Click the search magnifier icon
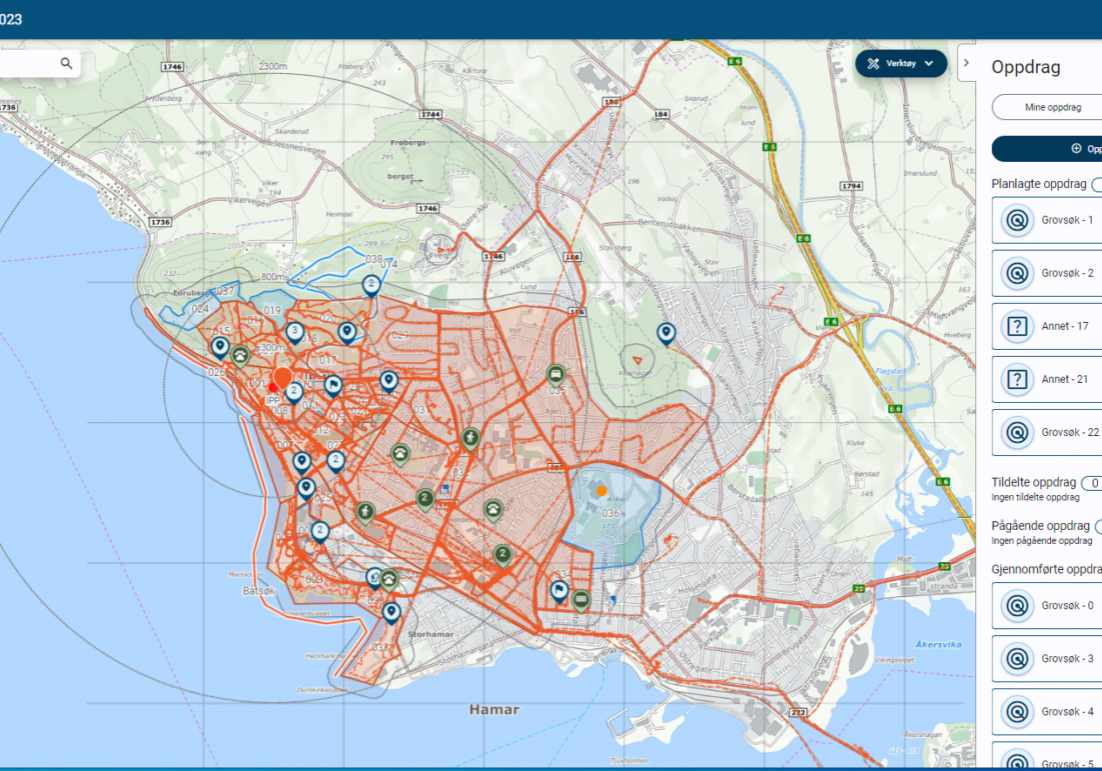This screenshot has width=1102, height=771. point(66,64)
